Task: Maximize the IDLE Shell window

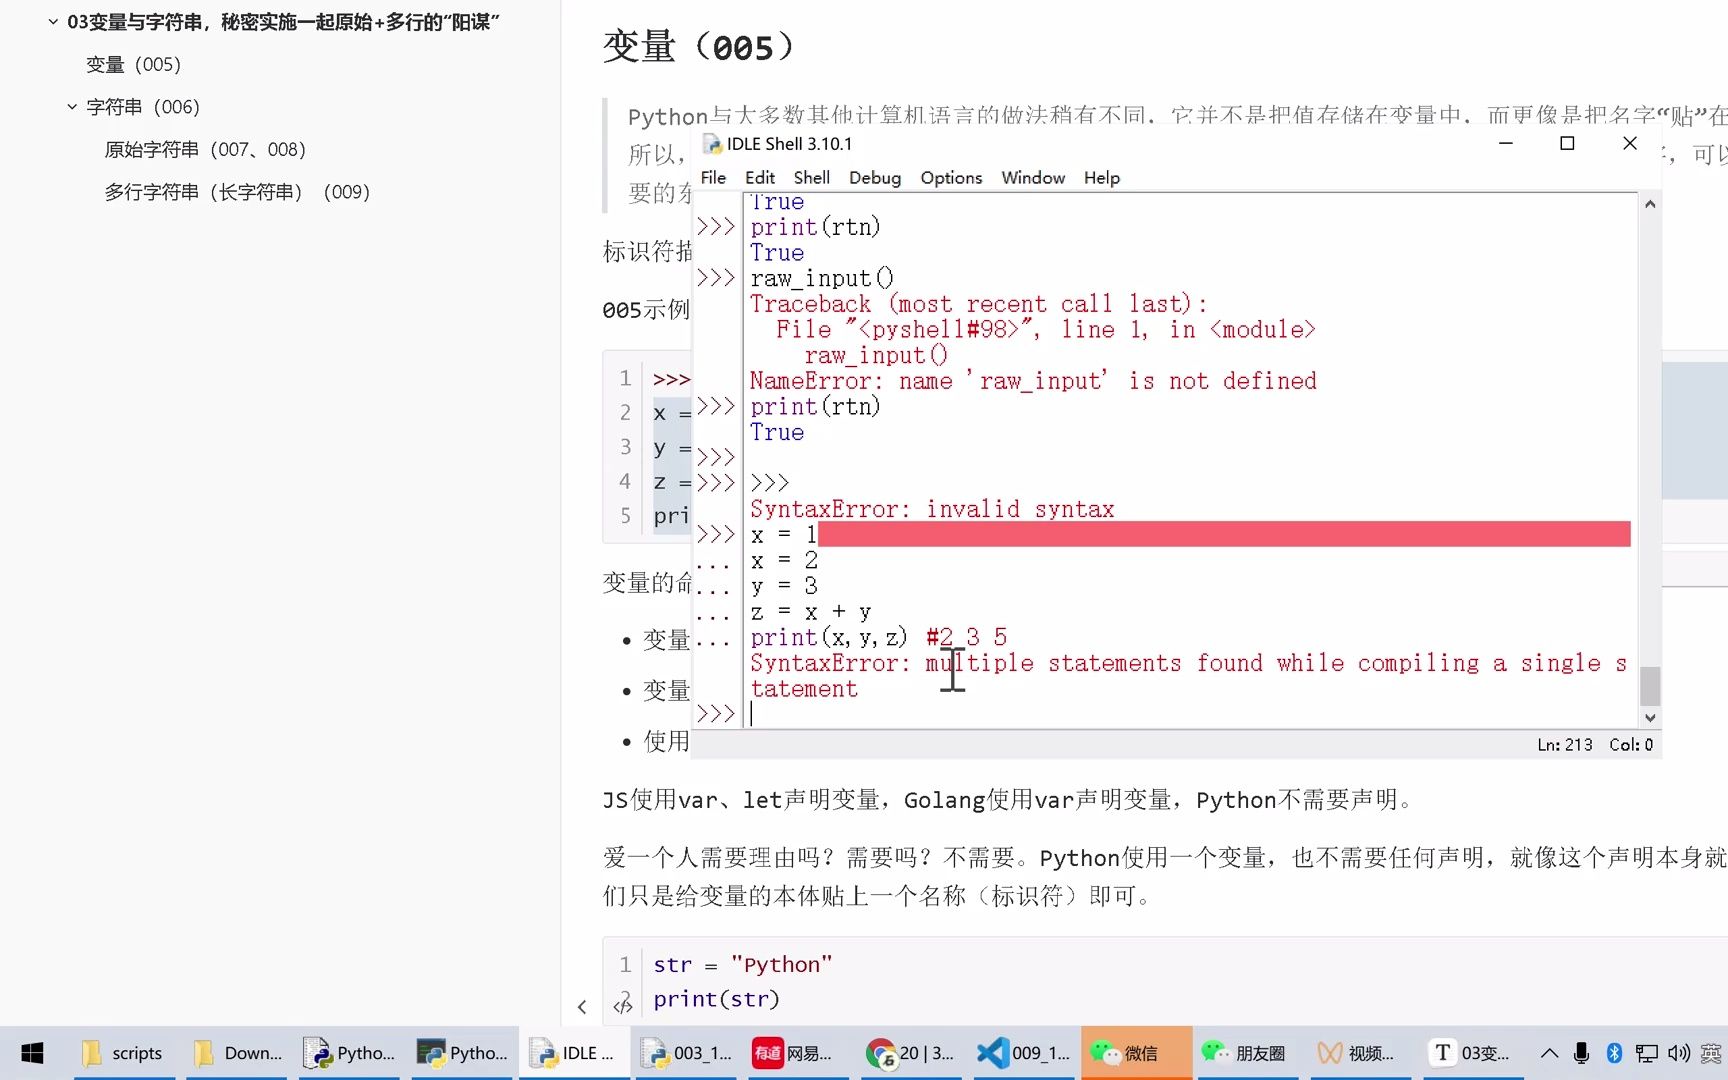Action: (x=1567, y=143)
